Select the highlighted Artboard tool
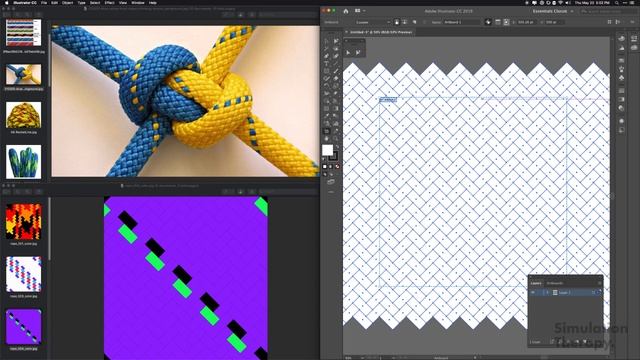Image resolution: width=640 pixels, height=360 pixels. click(x=327, y=131)
